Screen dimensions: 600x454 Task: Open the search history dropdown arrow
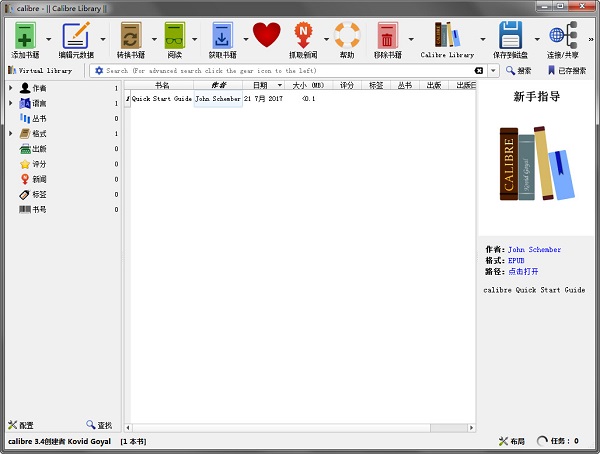[x=494, y=71]
